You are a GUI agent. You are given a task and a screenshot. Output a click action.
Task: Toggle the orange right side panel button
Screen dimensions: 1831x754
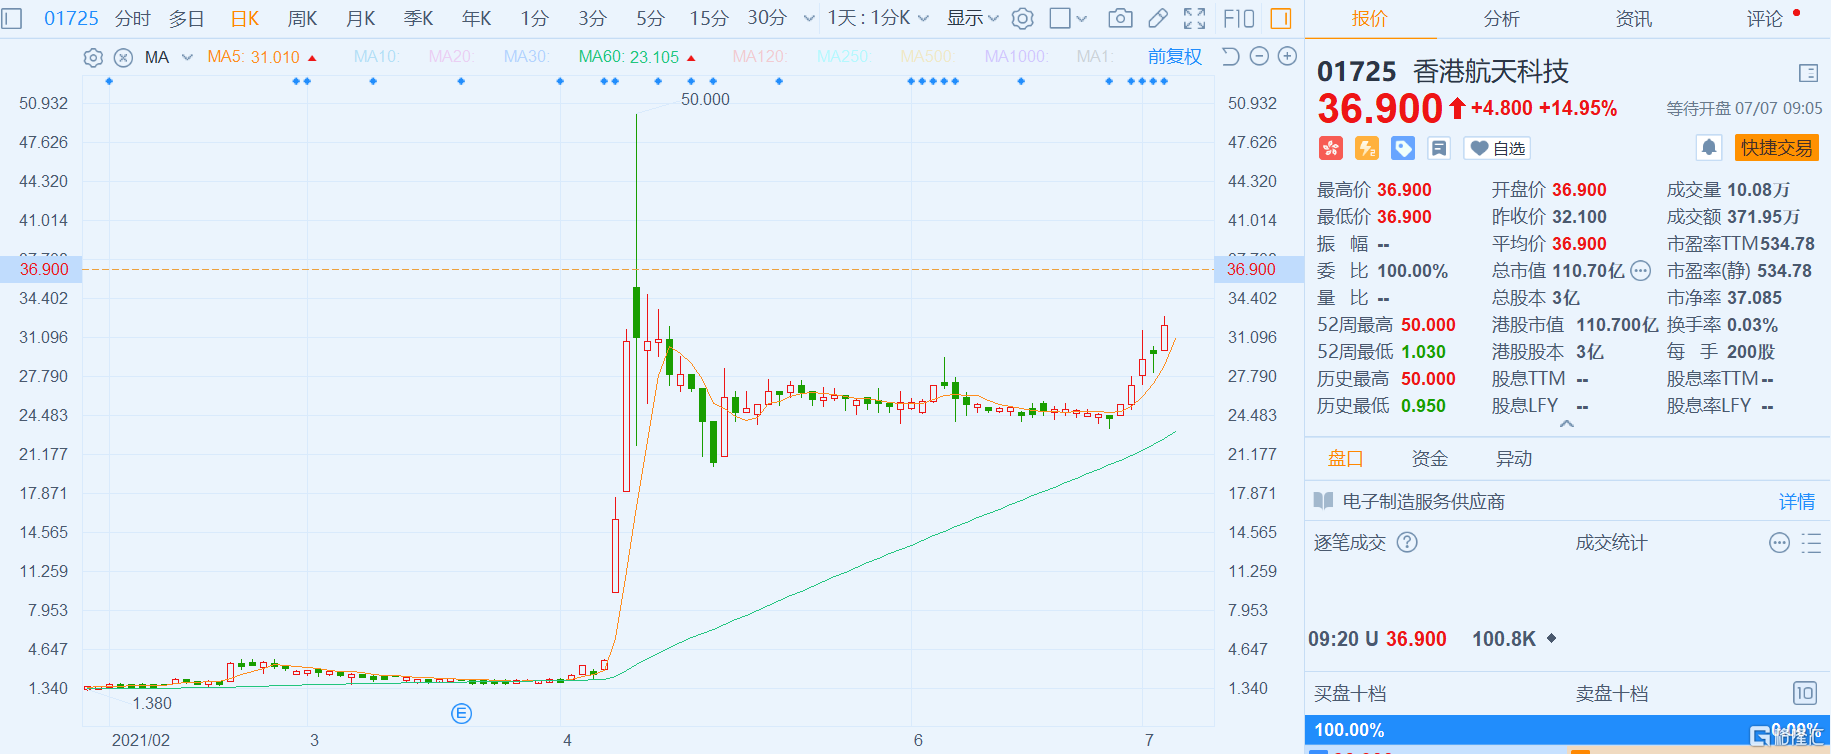click(1281, 18)
